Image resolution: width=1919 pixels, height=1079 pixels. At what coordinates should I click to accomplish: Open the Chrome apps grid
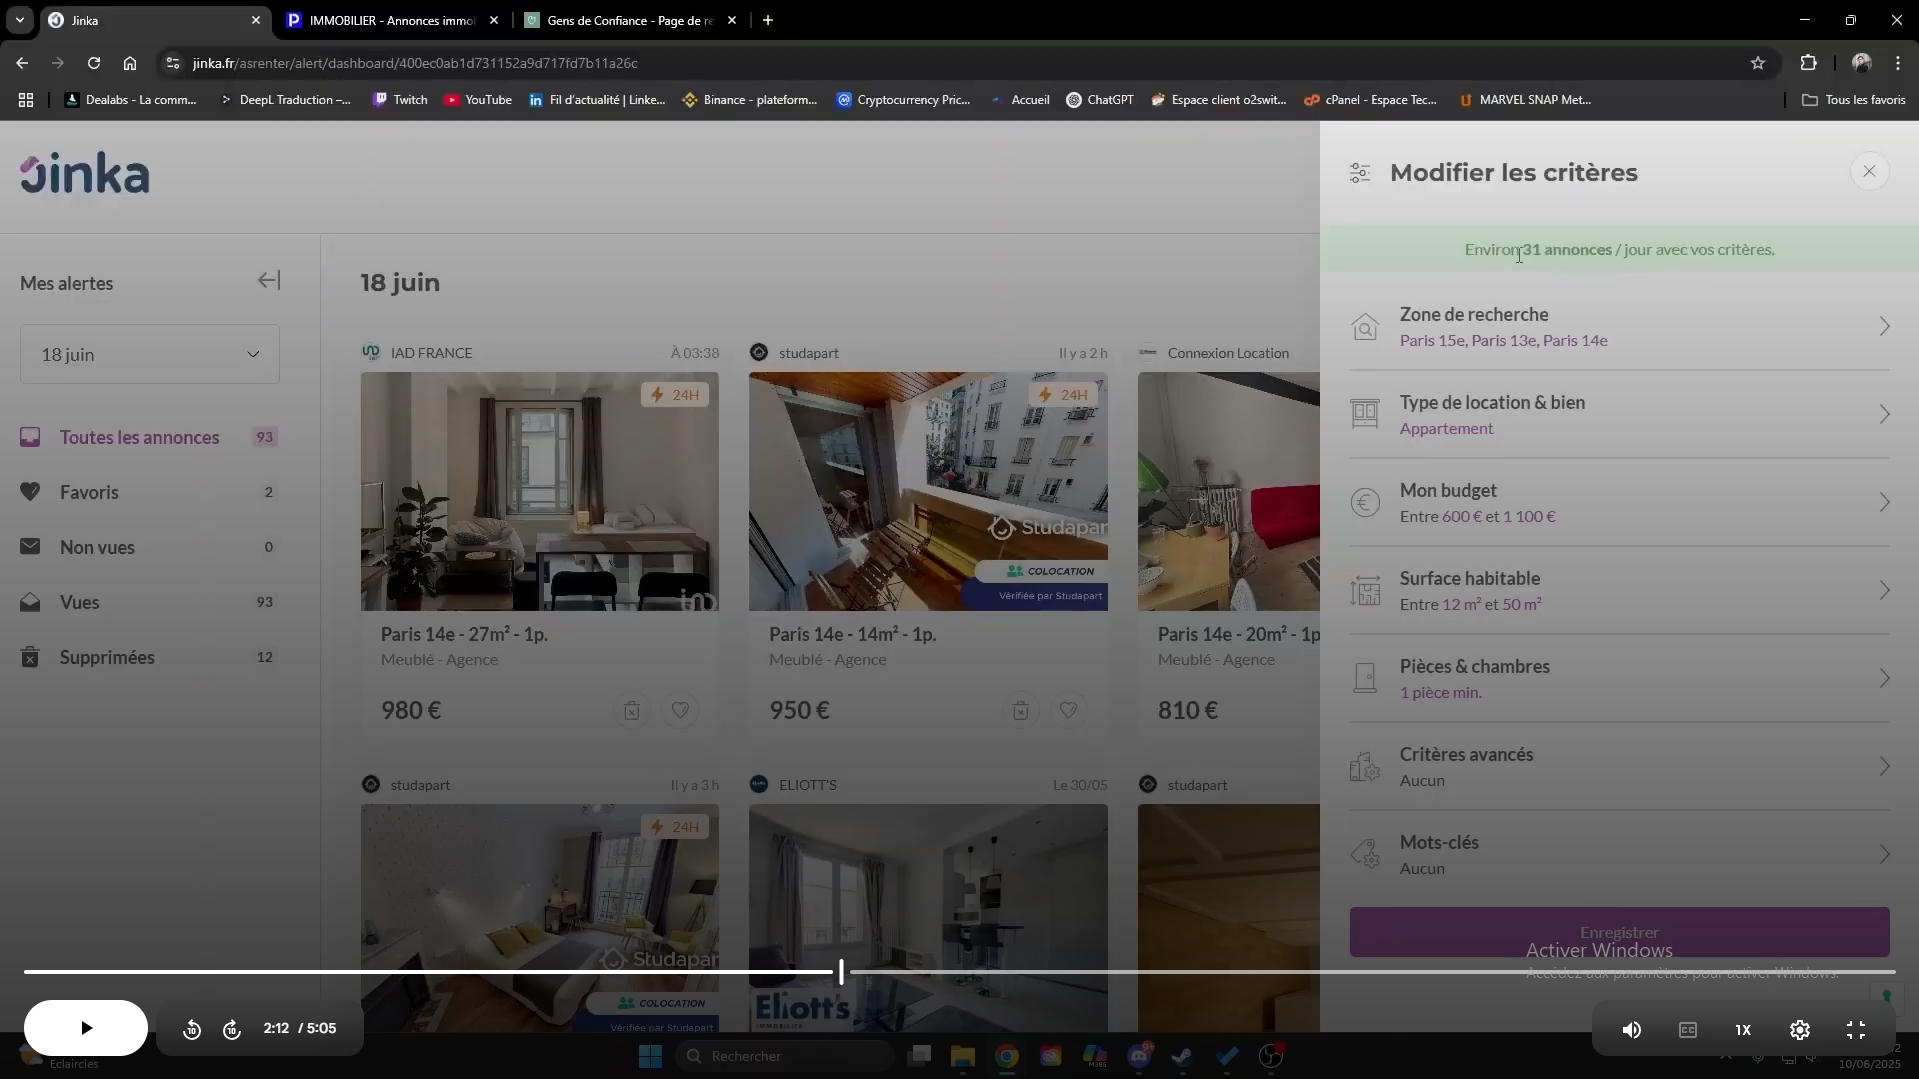[26, 100]
